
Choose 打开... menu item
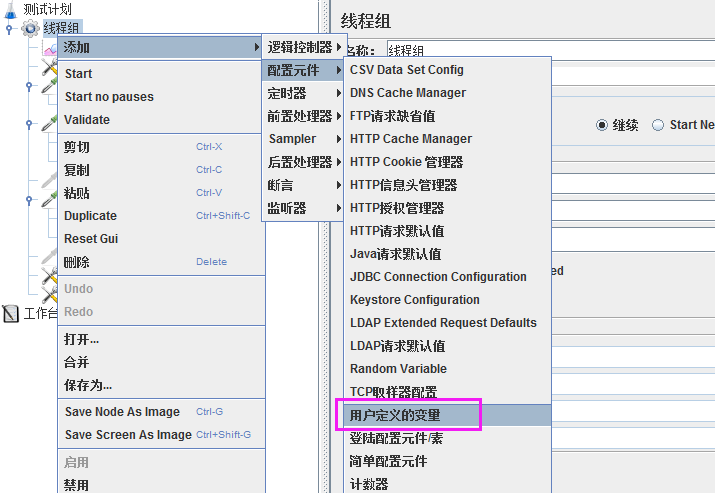pyautogui.click(x=161, y=339)
